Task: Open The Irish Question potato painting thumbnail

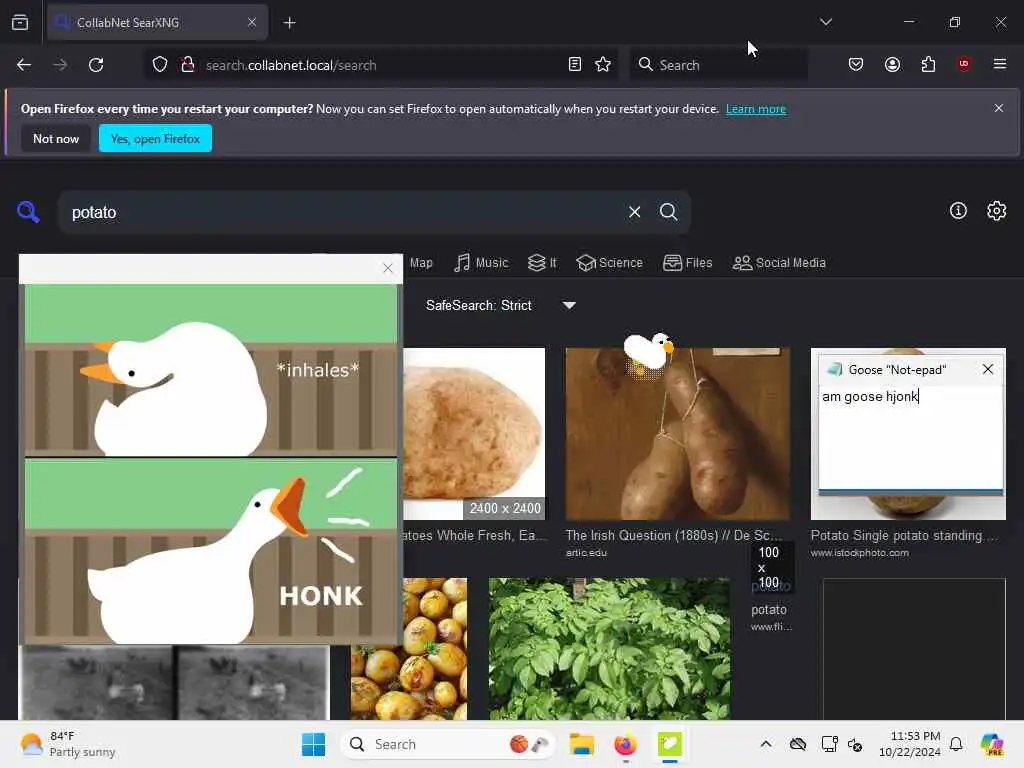Action: [x=677, y=434]
